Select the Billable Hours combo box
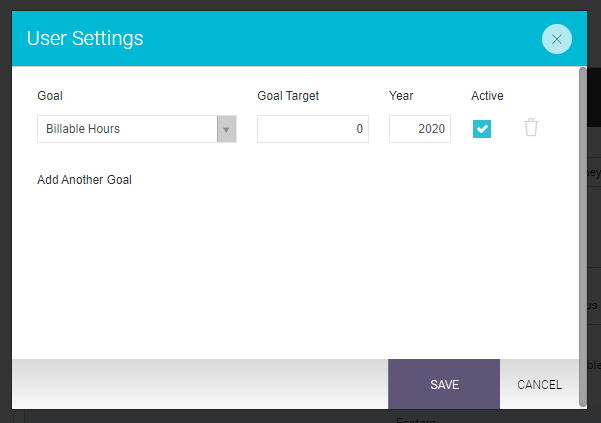The height and width of the screenshot is (423, 601). tap(137, 129)
